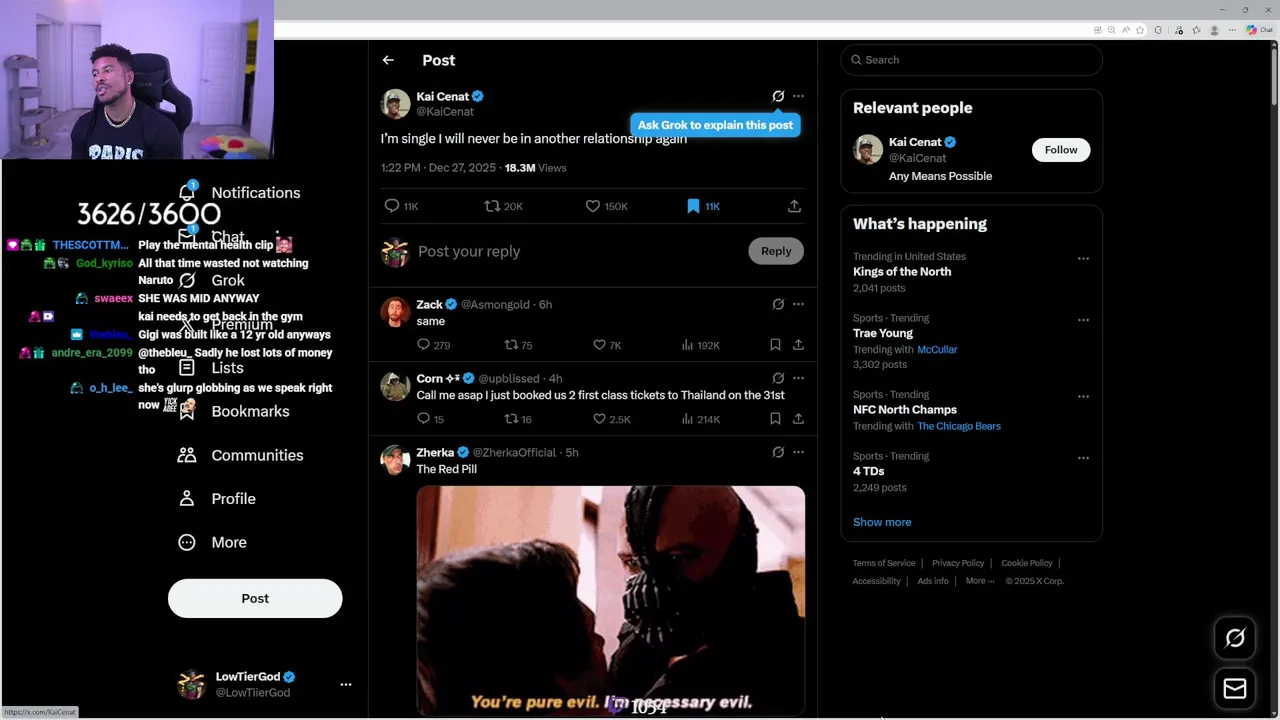
Task: Click Ask Grok to explain this post
Action: pos(715,125)
